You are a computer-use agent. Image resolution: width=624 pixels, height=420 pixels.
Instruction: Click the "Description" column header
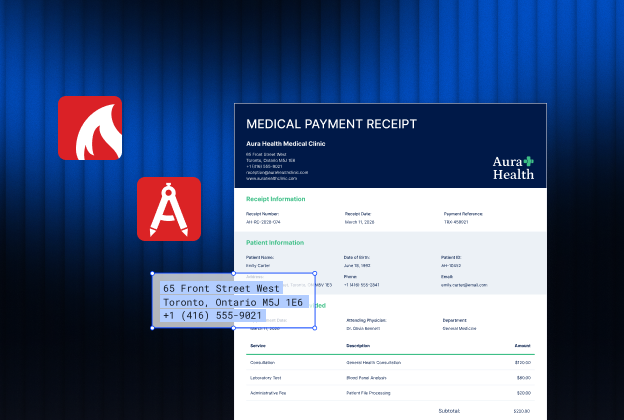pos(358,346)
